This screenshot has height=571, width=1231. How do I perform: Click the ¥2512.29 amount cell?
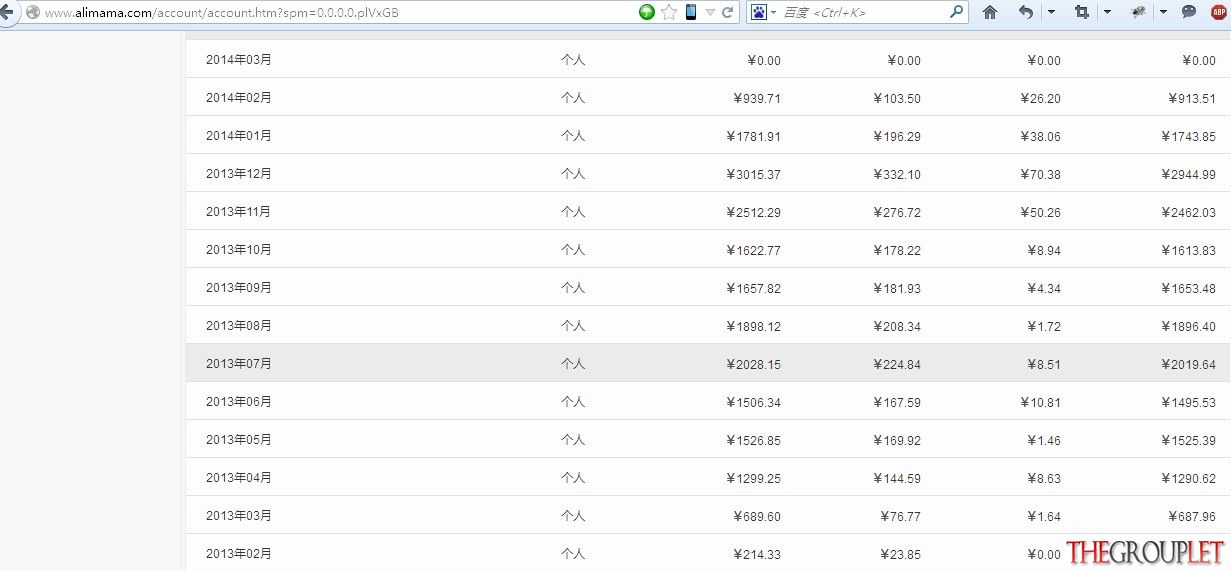[754, 212]
